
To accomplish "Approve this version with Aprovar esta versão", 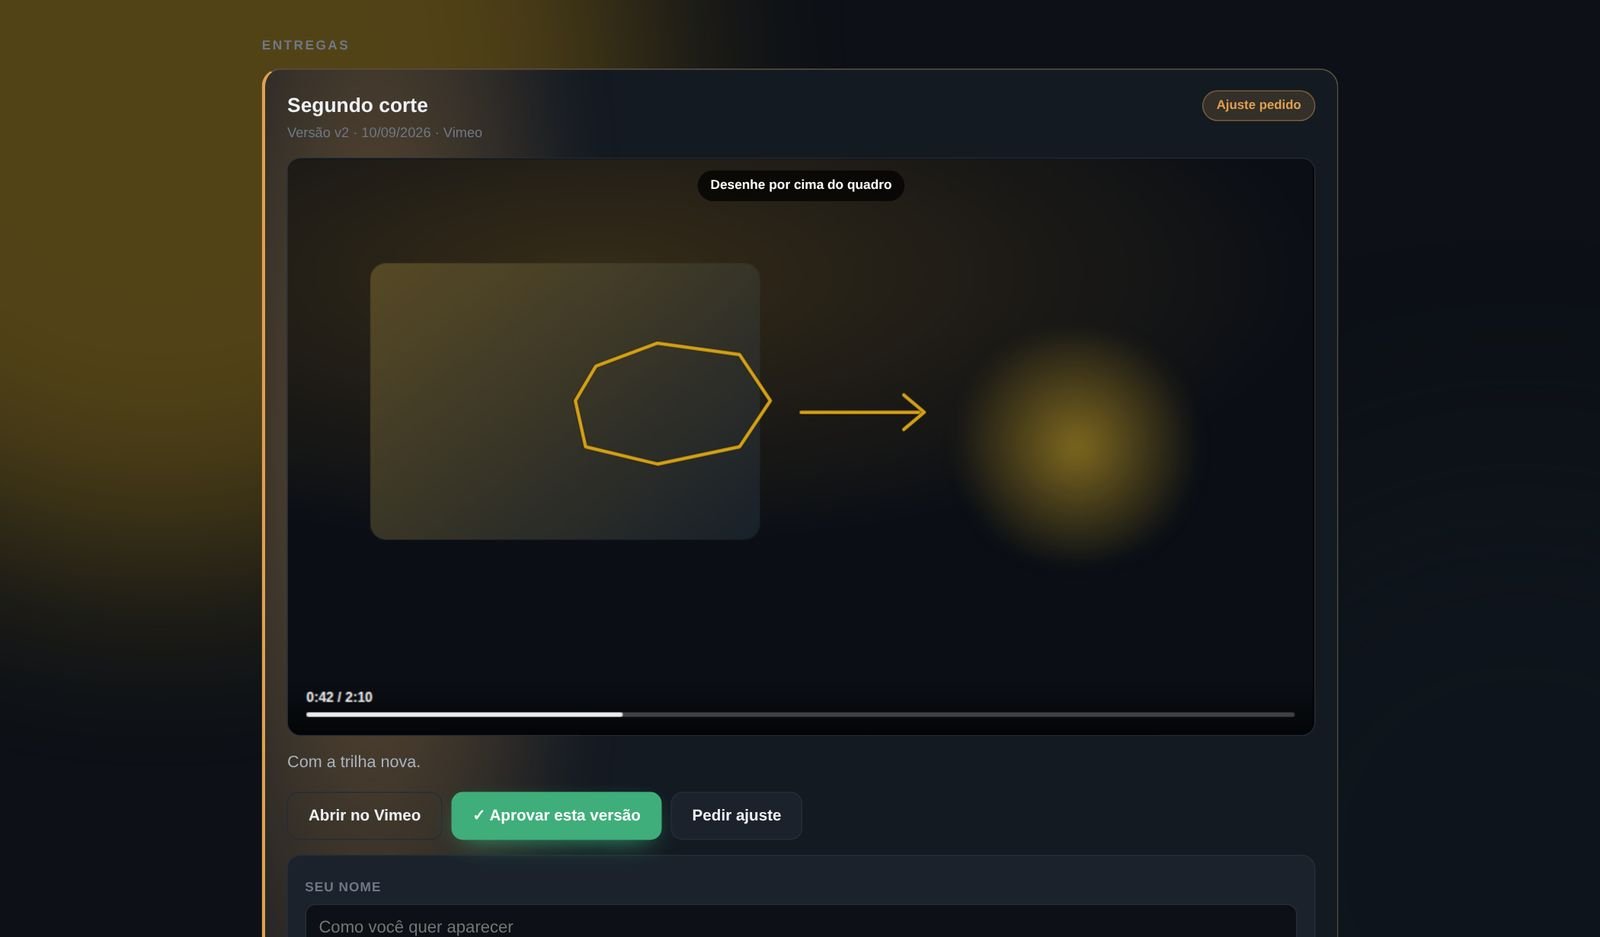I will [x=556, y=815].
